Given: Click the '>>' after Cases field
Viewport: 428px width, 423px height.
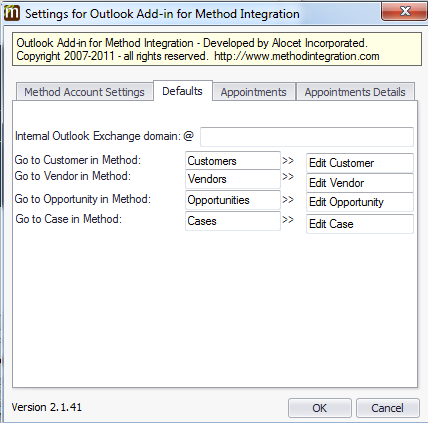Looking at the screenshot, I should click(288, 220).
